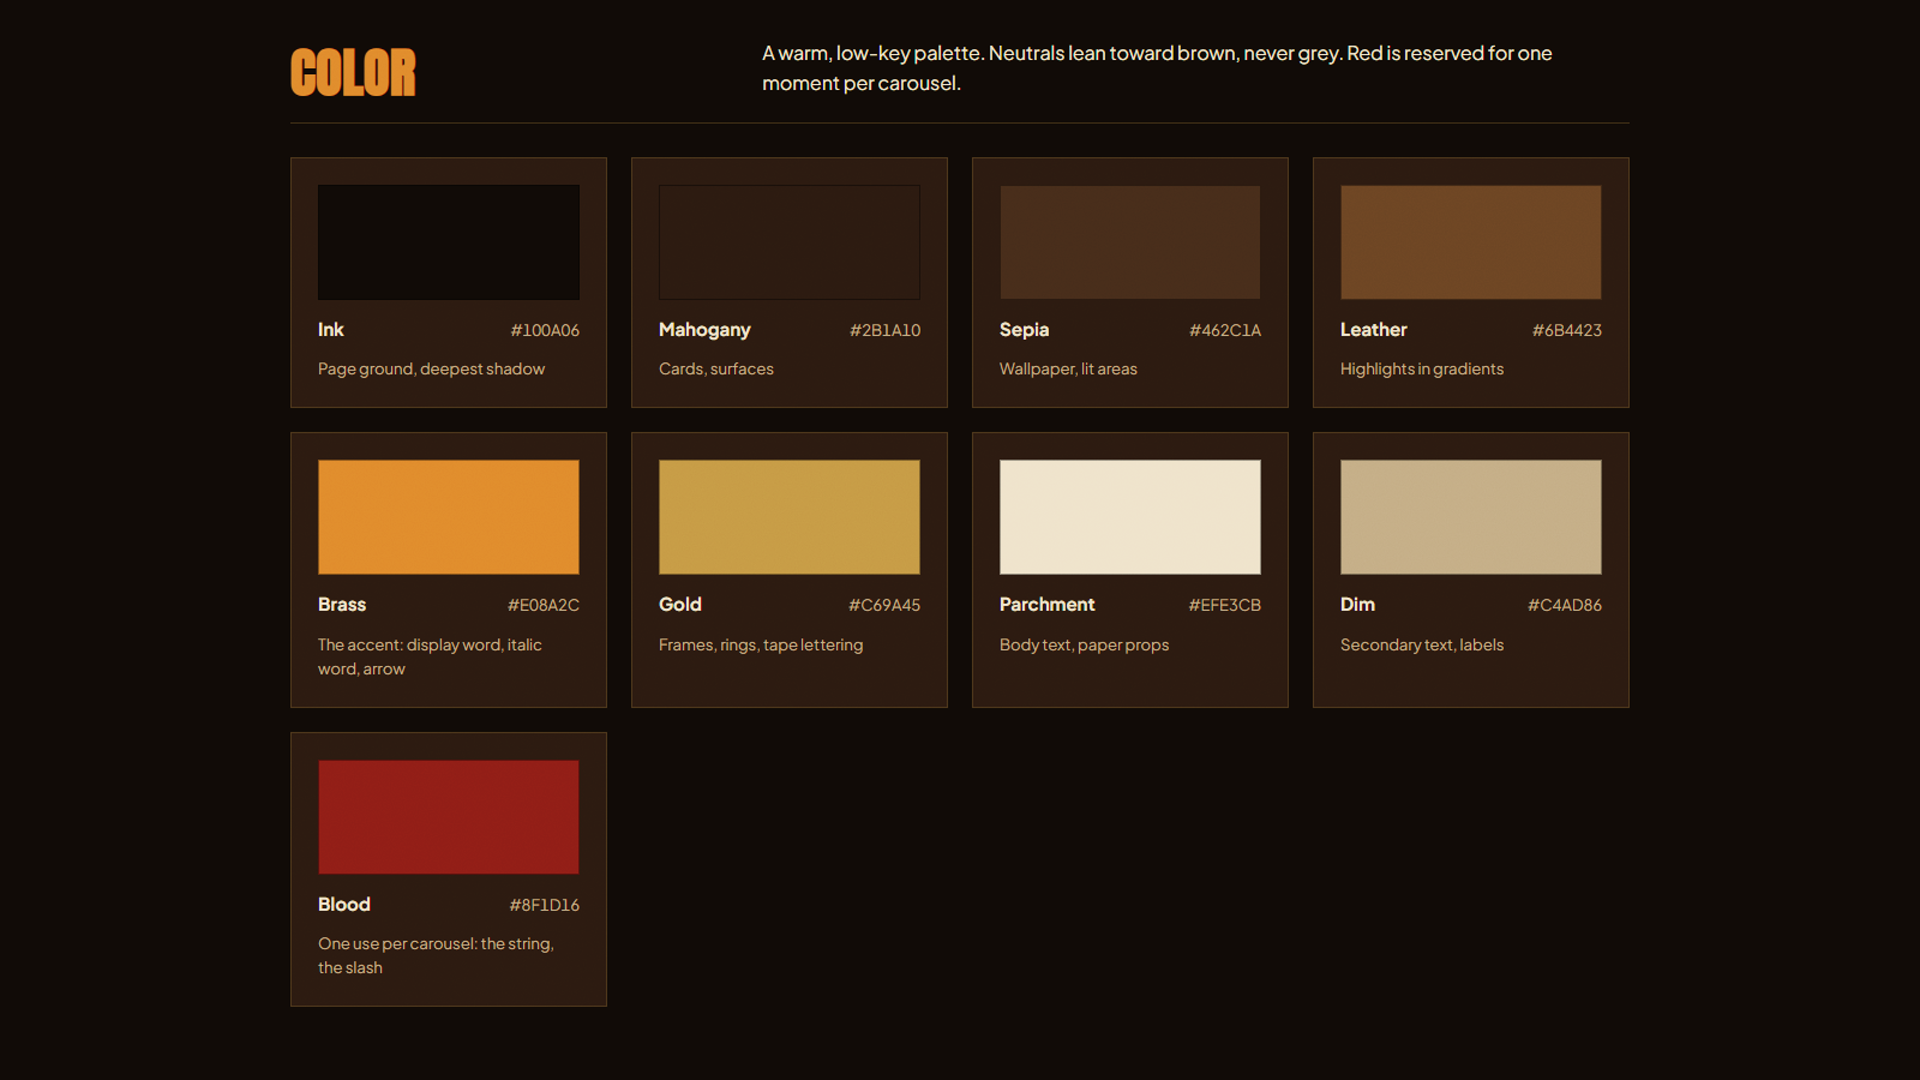Click the Ink color swatch
The height and width of the screenshot is (1080, 1920).
pos(448,242)
